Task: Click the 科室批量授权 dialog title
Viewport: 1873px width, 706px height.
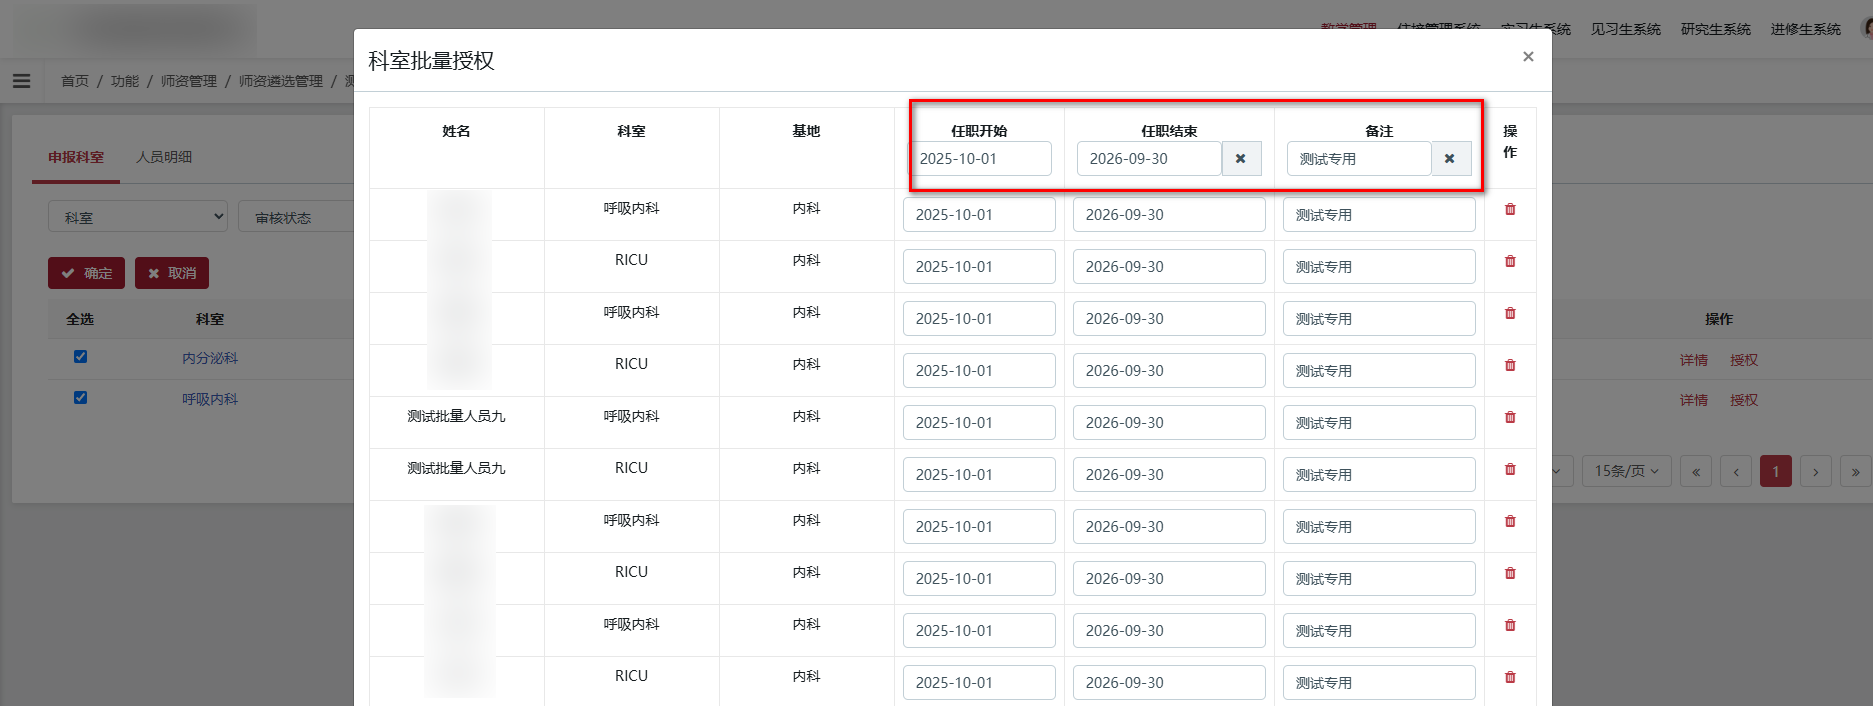Action: coord(431,61)
